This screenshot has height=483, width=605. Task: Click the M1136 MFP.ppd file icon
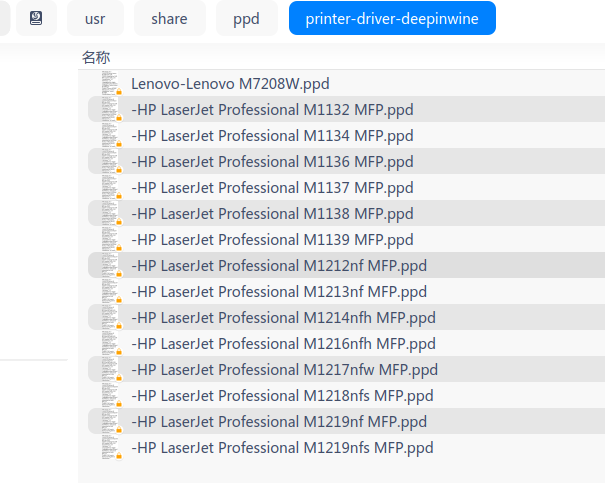[112, 161]
